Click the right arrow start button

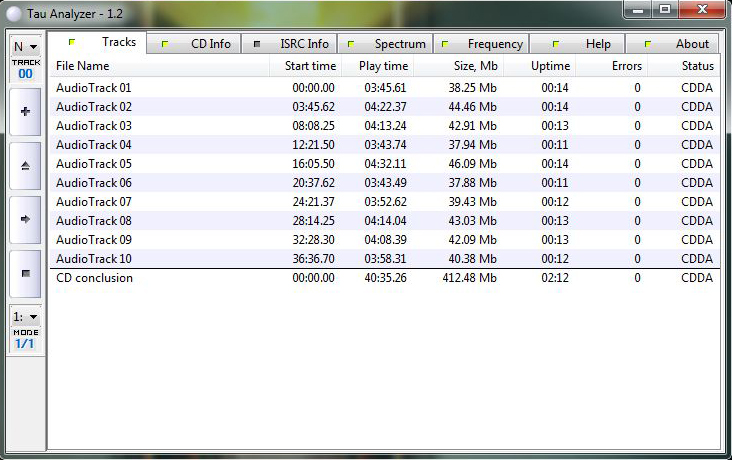coord(25,219)
